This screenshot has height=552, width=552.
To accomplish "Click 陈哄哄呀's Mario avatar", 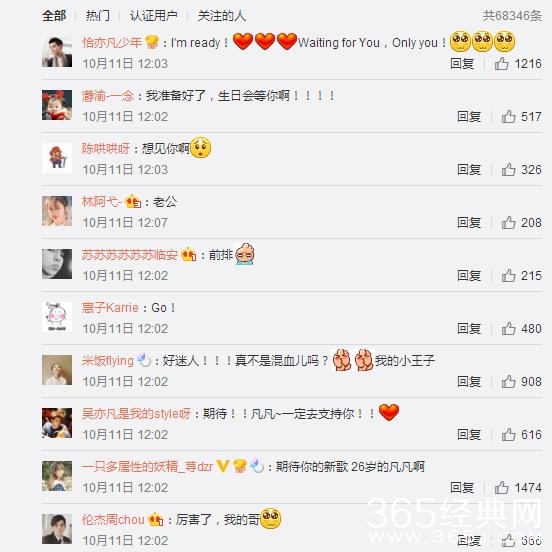I will pyautogui.click(x=57, y=158).
